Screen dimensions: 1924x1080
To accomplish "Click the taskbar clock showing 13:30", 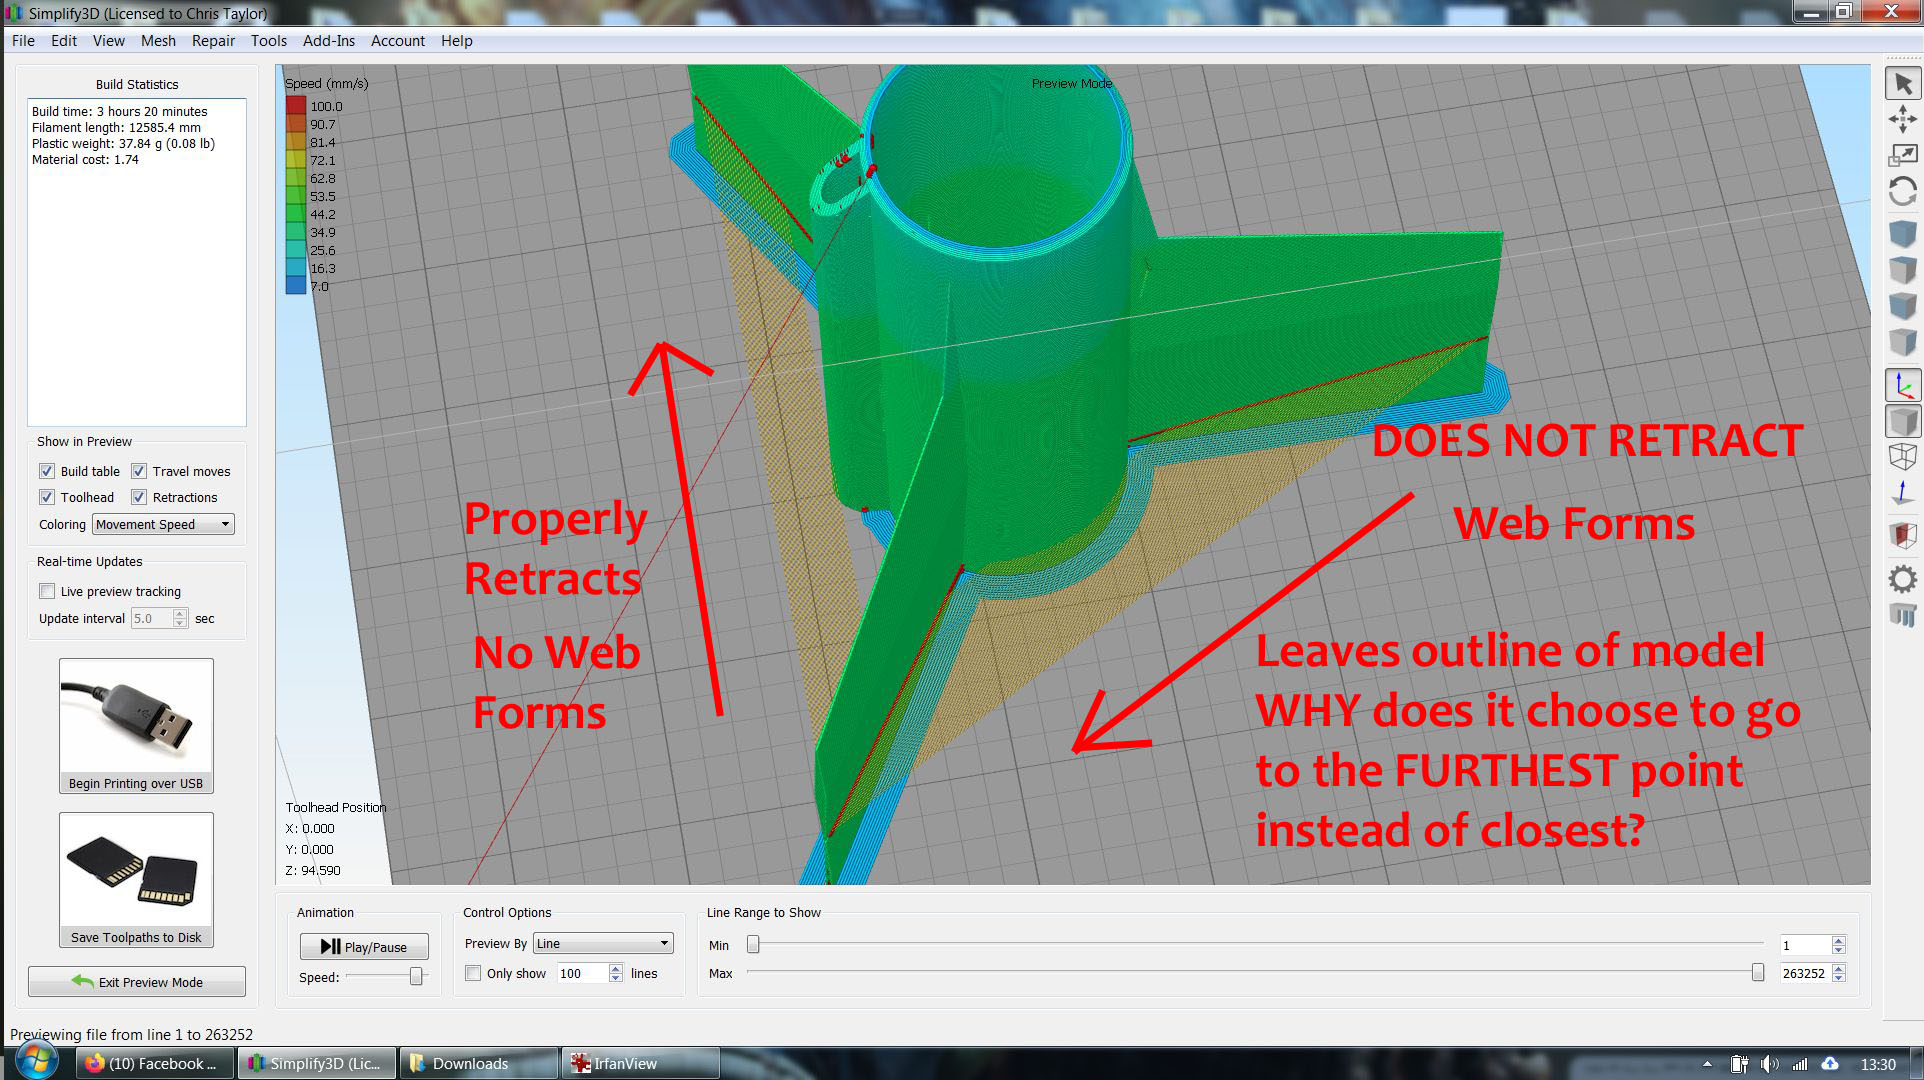I will click(x=1878, y=1064).
